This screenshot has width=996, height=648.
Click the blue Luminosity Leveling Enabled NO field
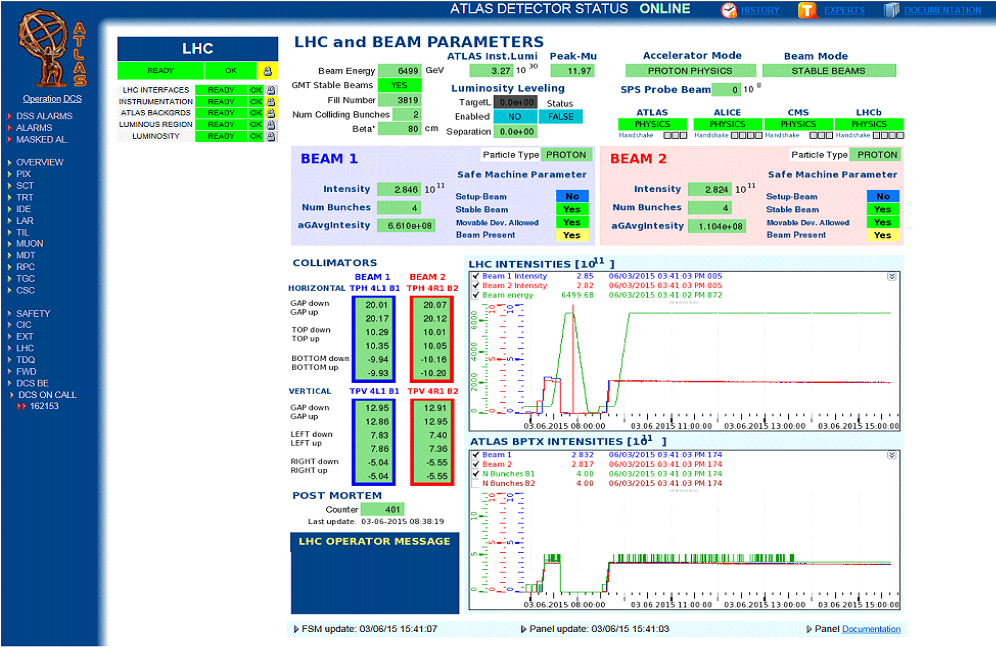click(x=515, y=117)
